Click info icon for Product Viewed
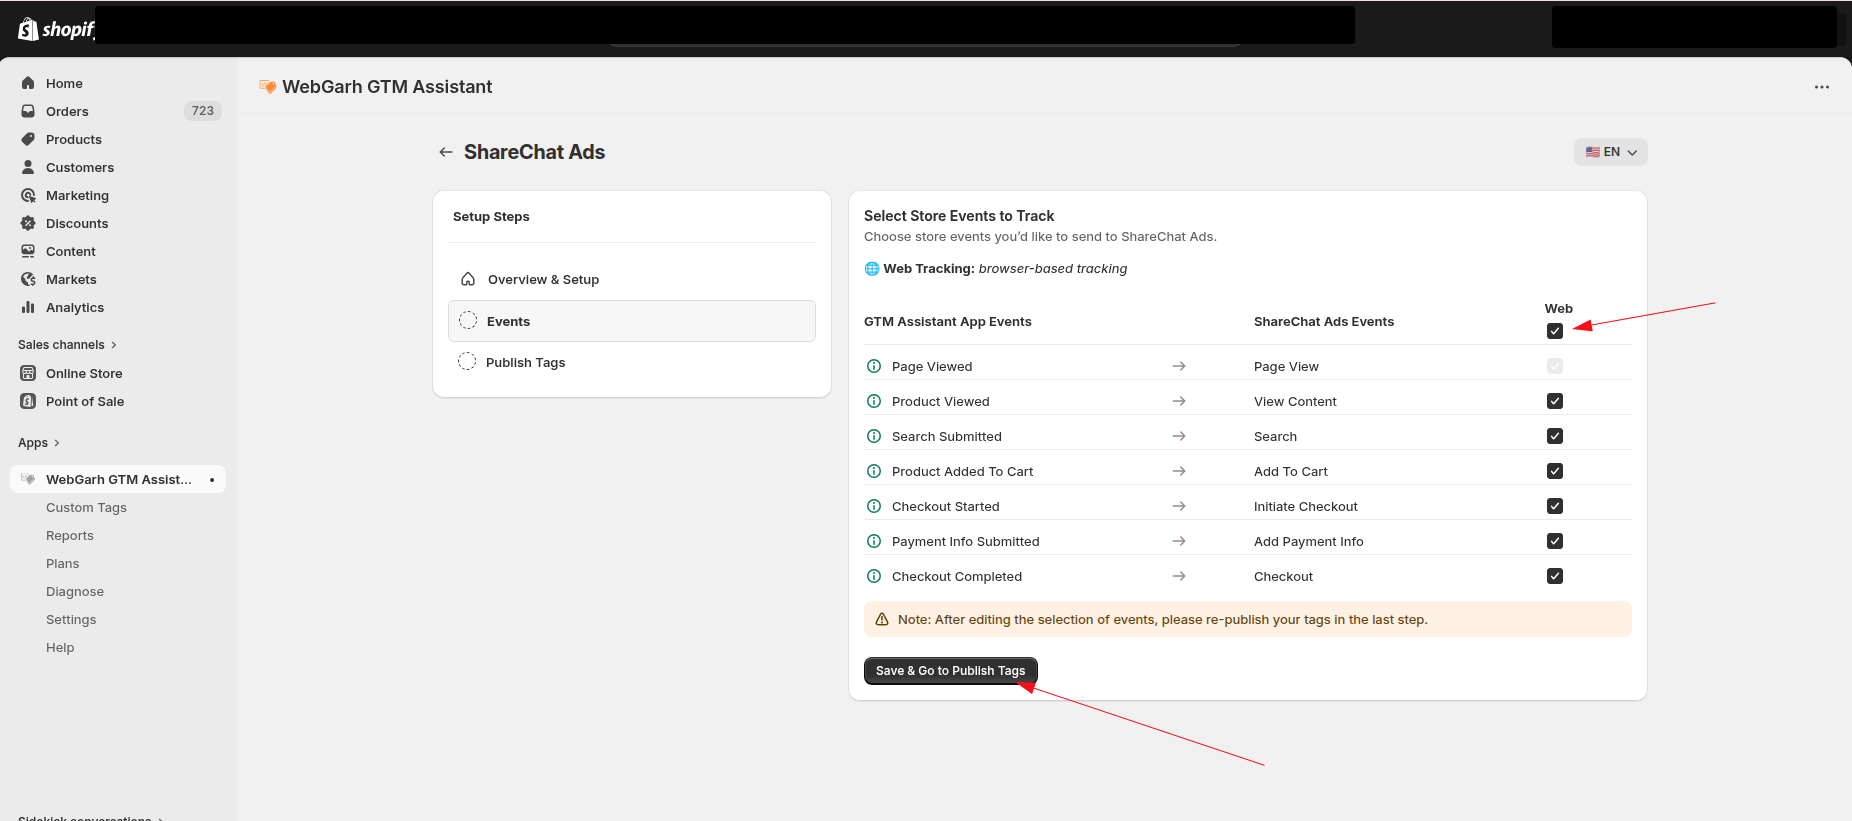Screen dimensions: 1852x821 (x=874, y=401)
